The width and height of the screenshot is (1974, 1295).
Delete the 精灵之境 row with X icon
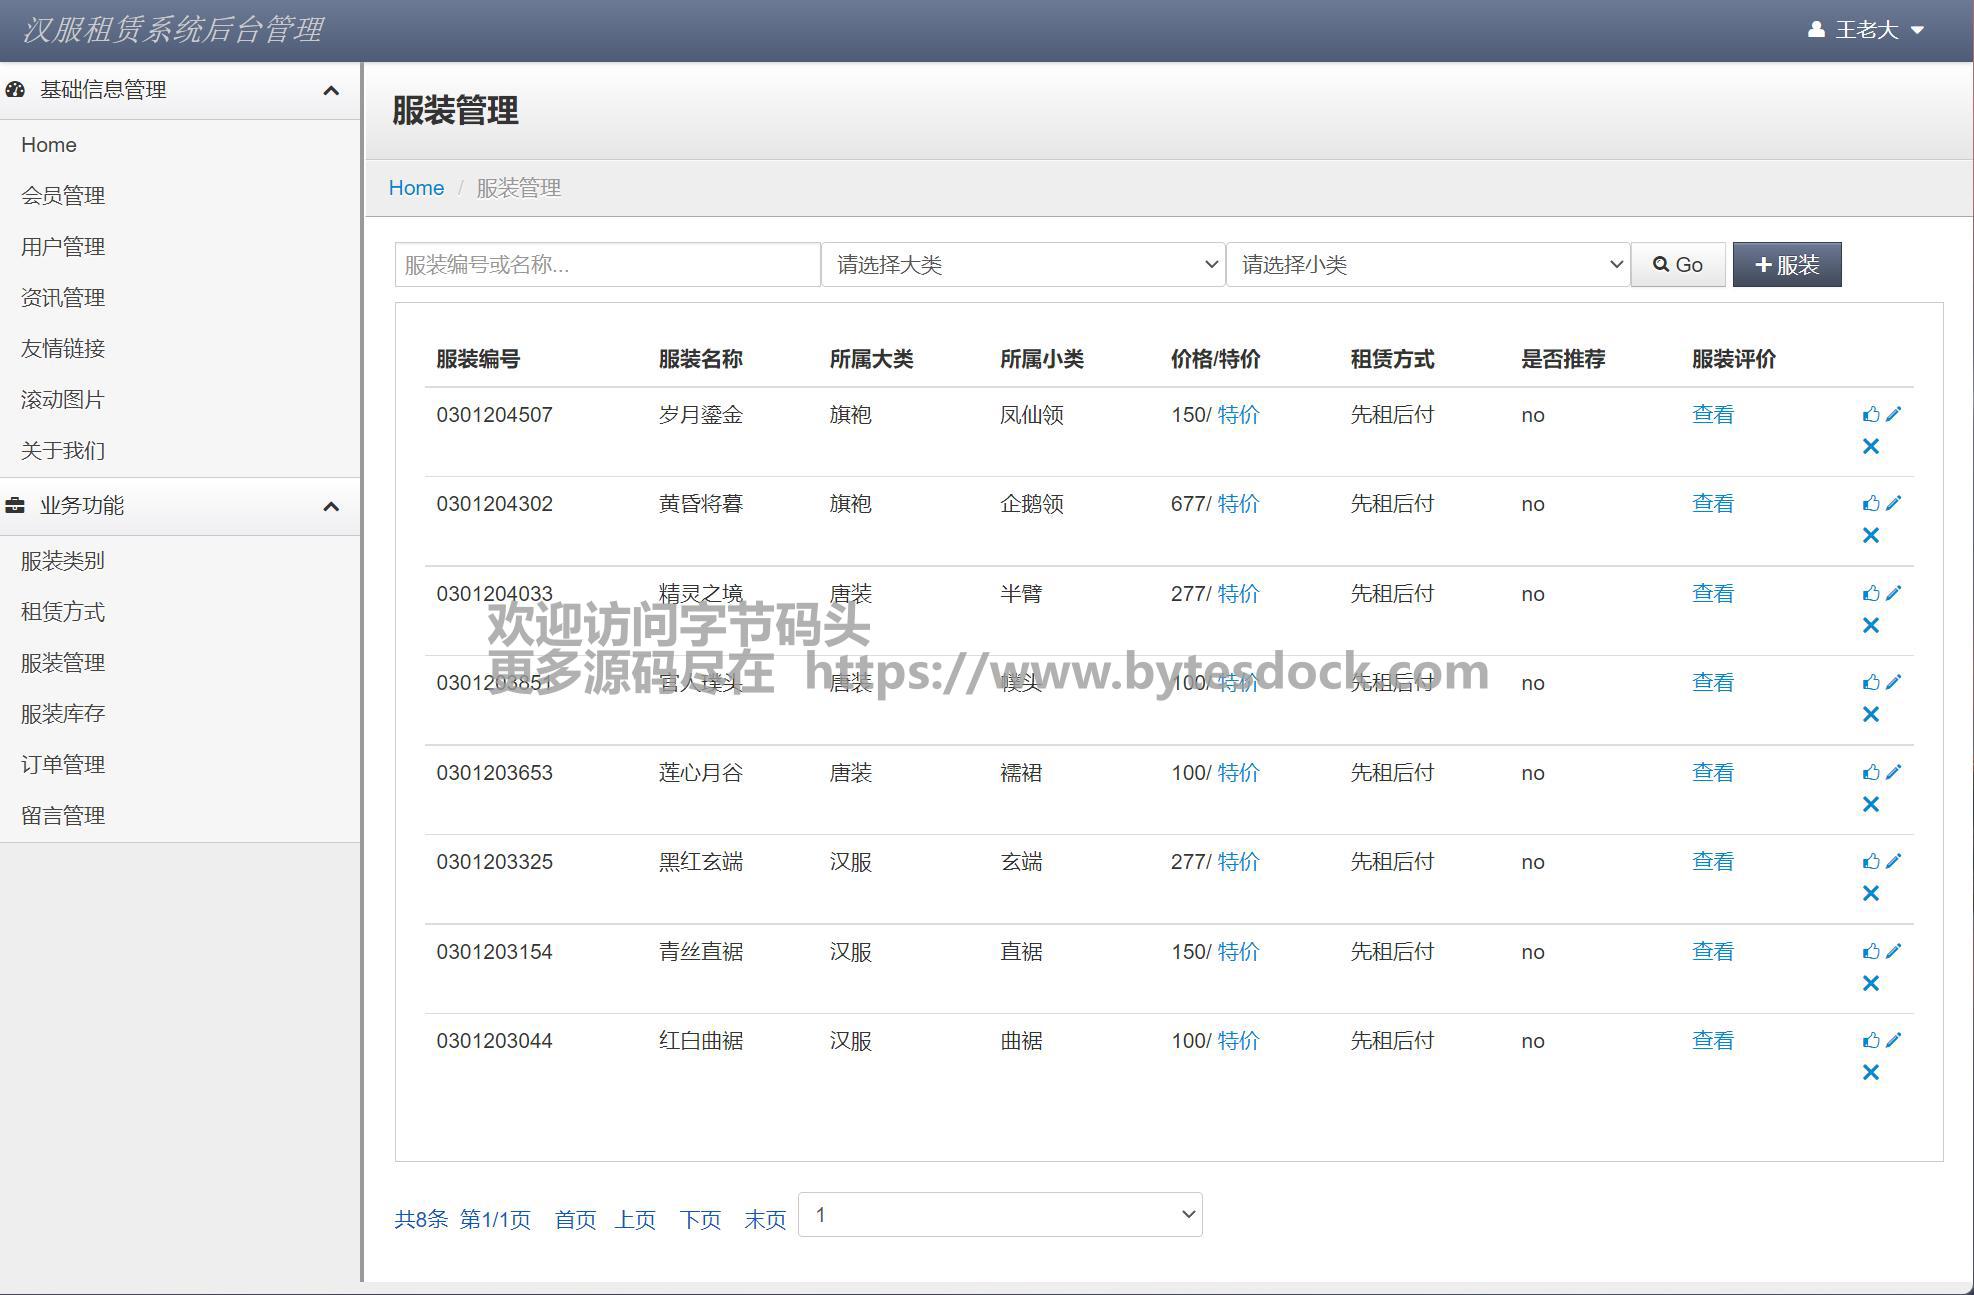[1870, 625]
